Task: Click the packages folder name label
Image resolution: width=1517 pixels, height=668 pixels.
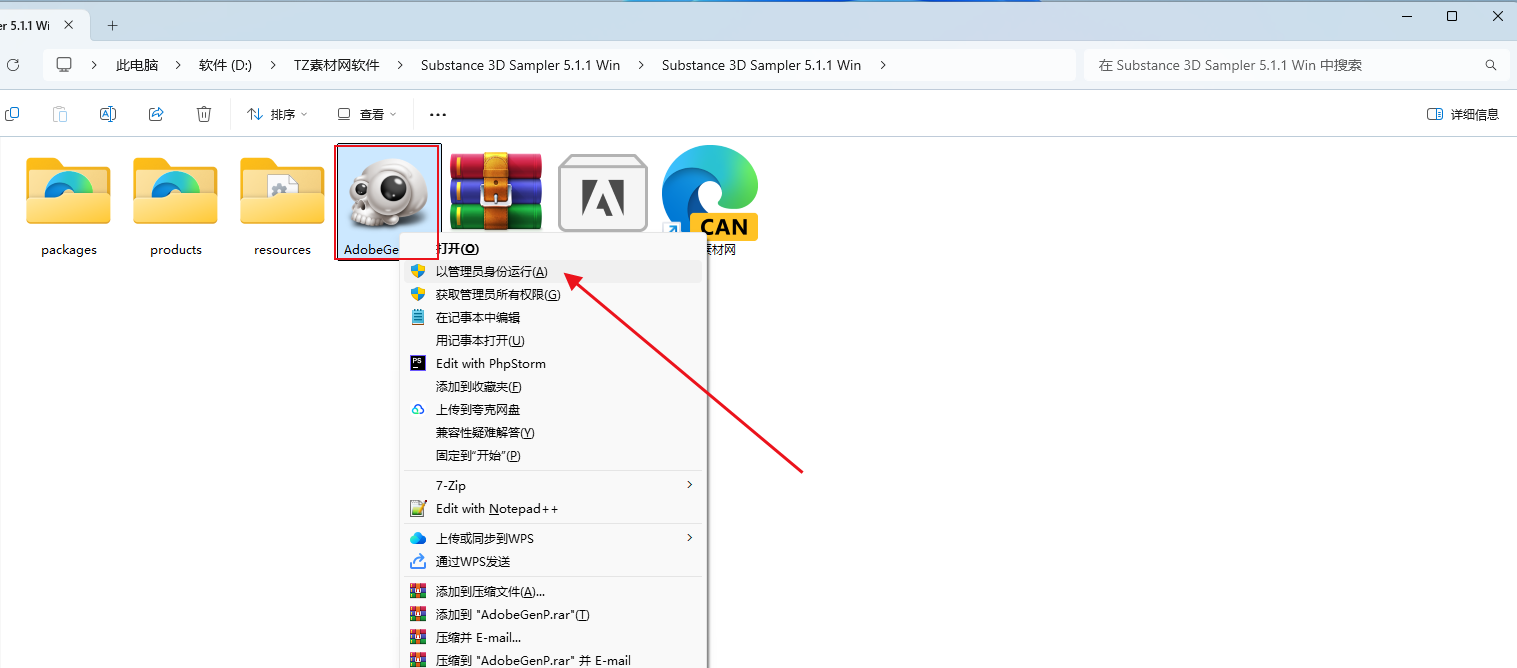Action: (x=69, y=250)
